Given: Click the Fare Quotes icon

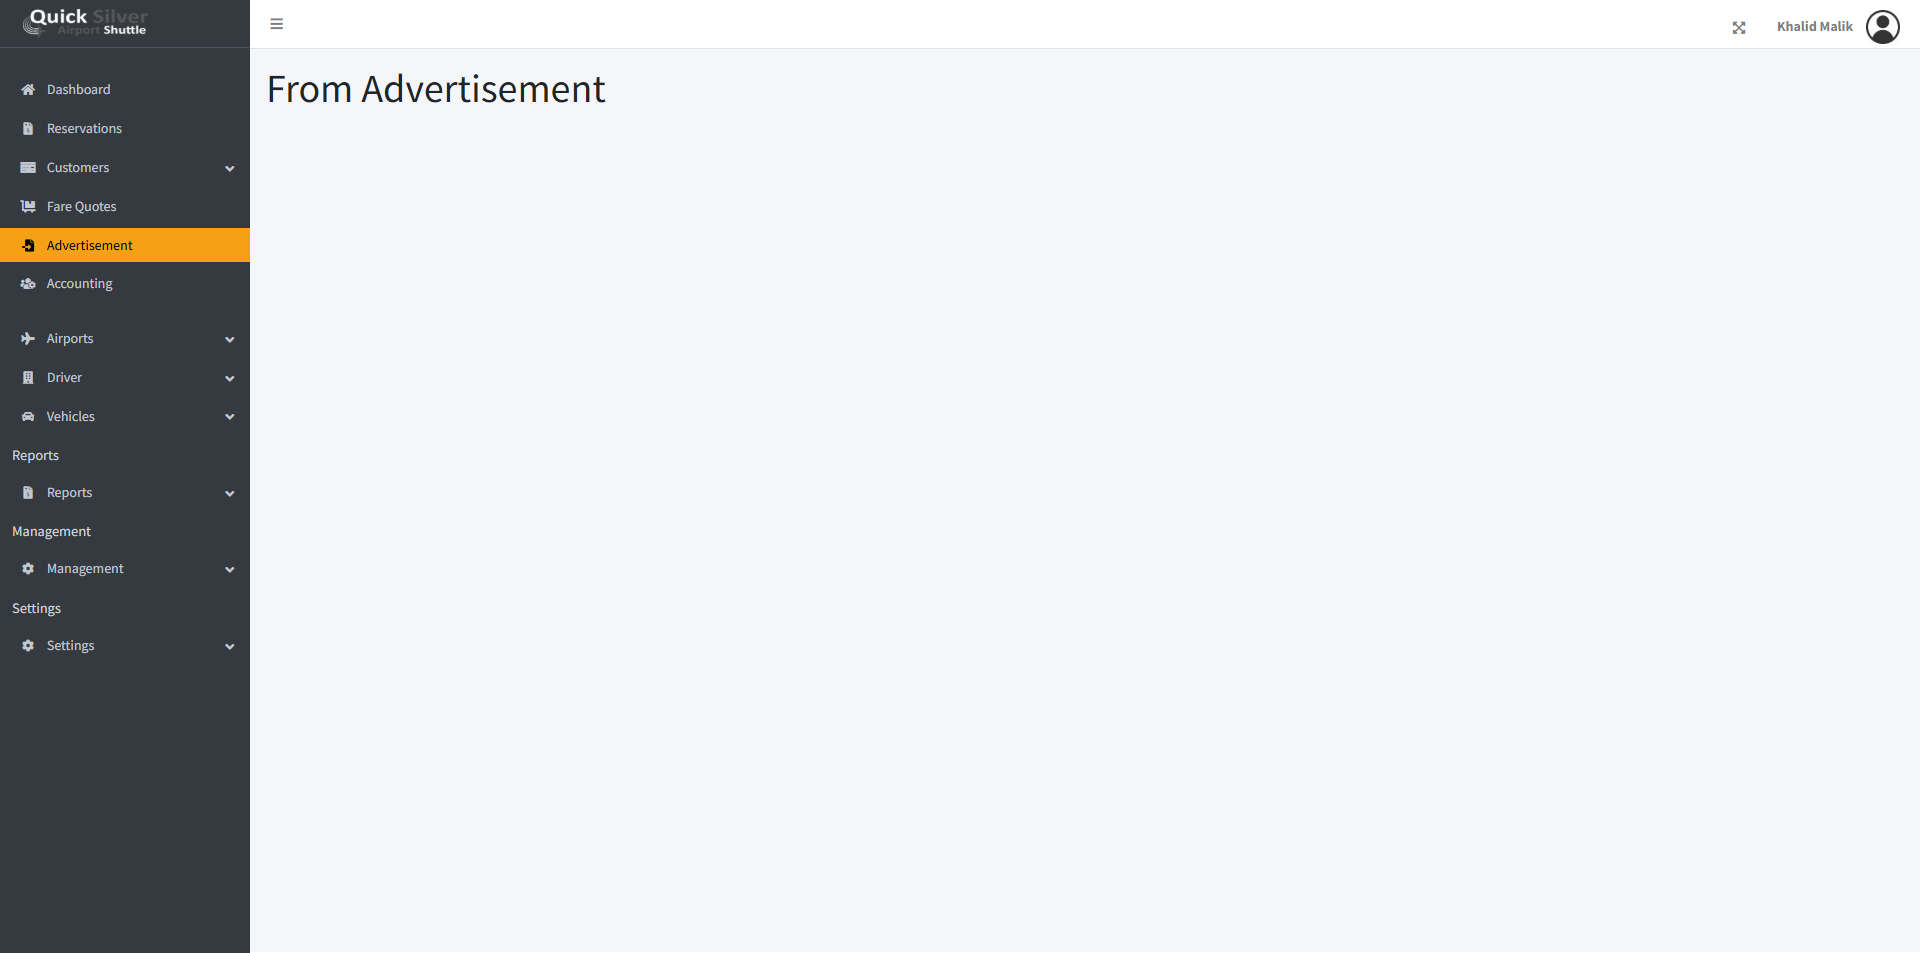Looking at the screenshot, I should [x=28, y=207].
